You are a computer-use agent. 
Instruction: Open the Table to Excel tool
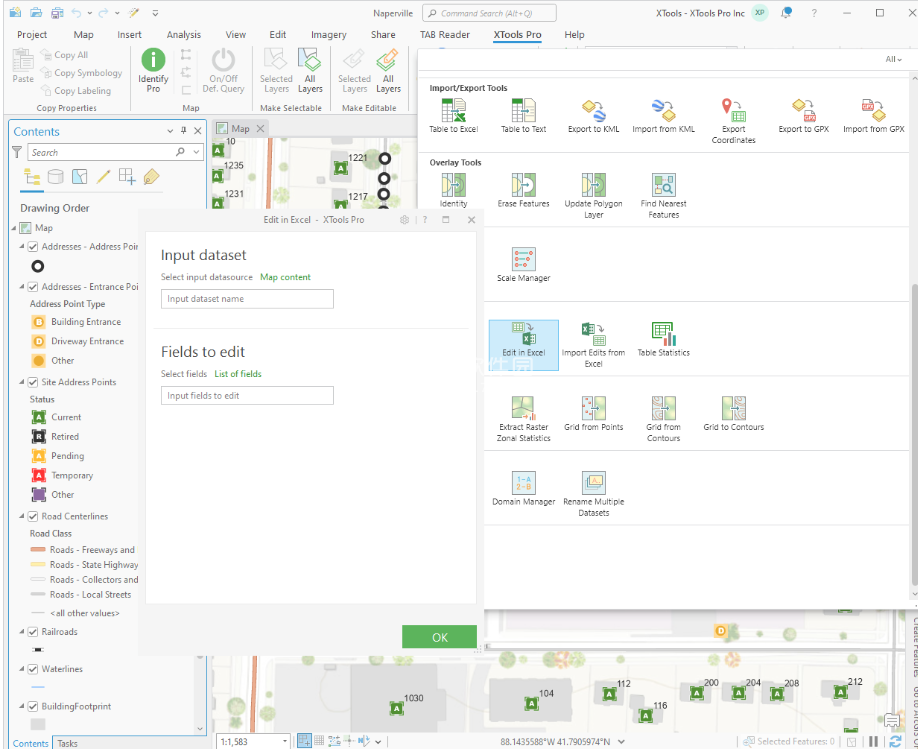(x=453, y=116)
